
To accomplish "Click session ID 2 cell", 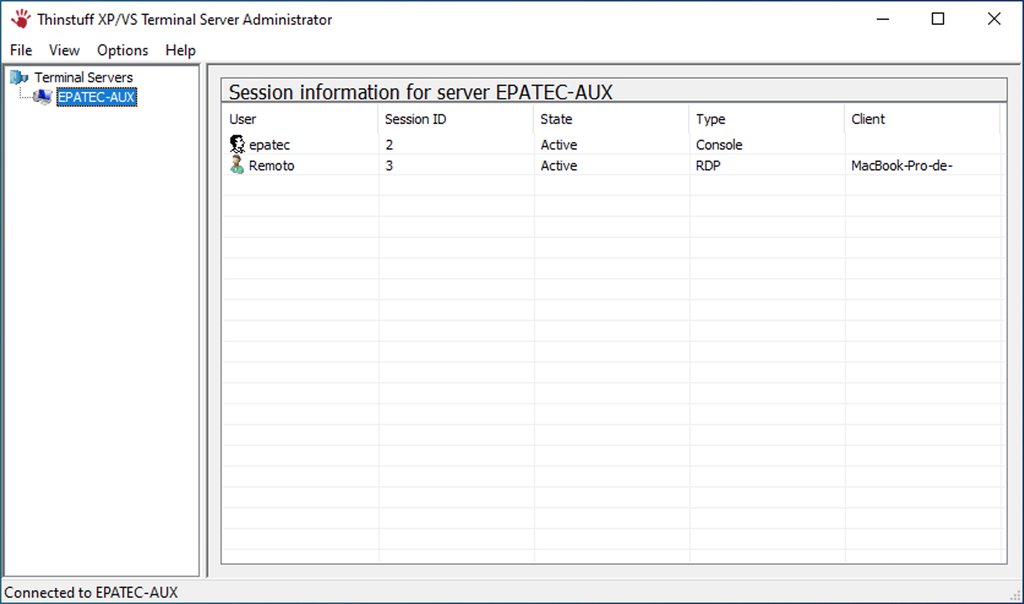I will point(389,145).
